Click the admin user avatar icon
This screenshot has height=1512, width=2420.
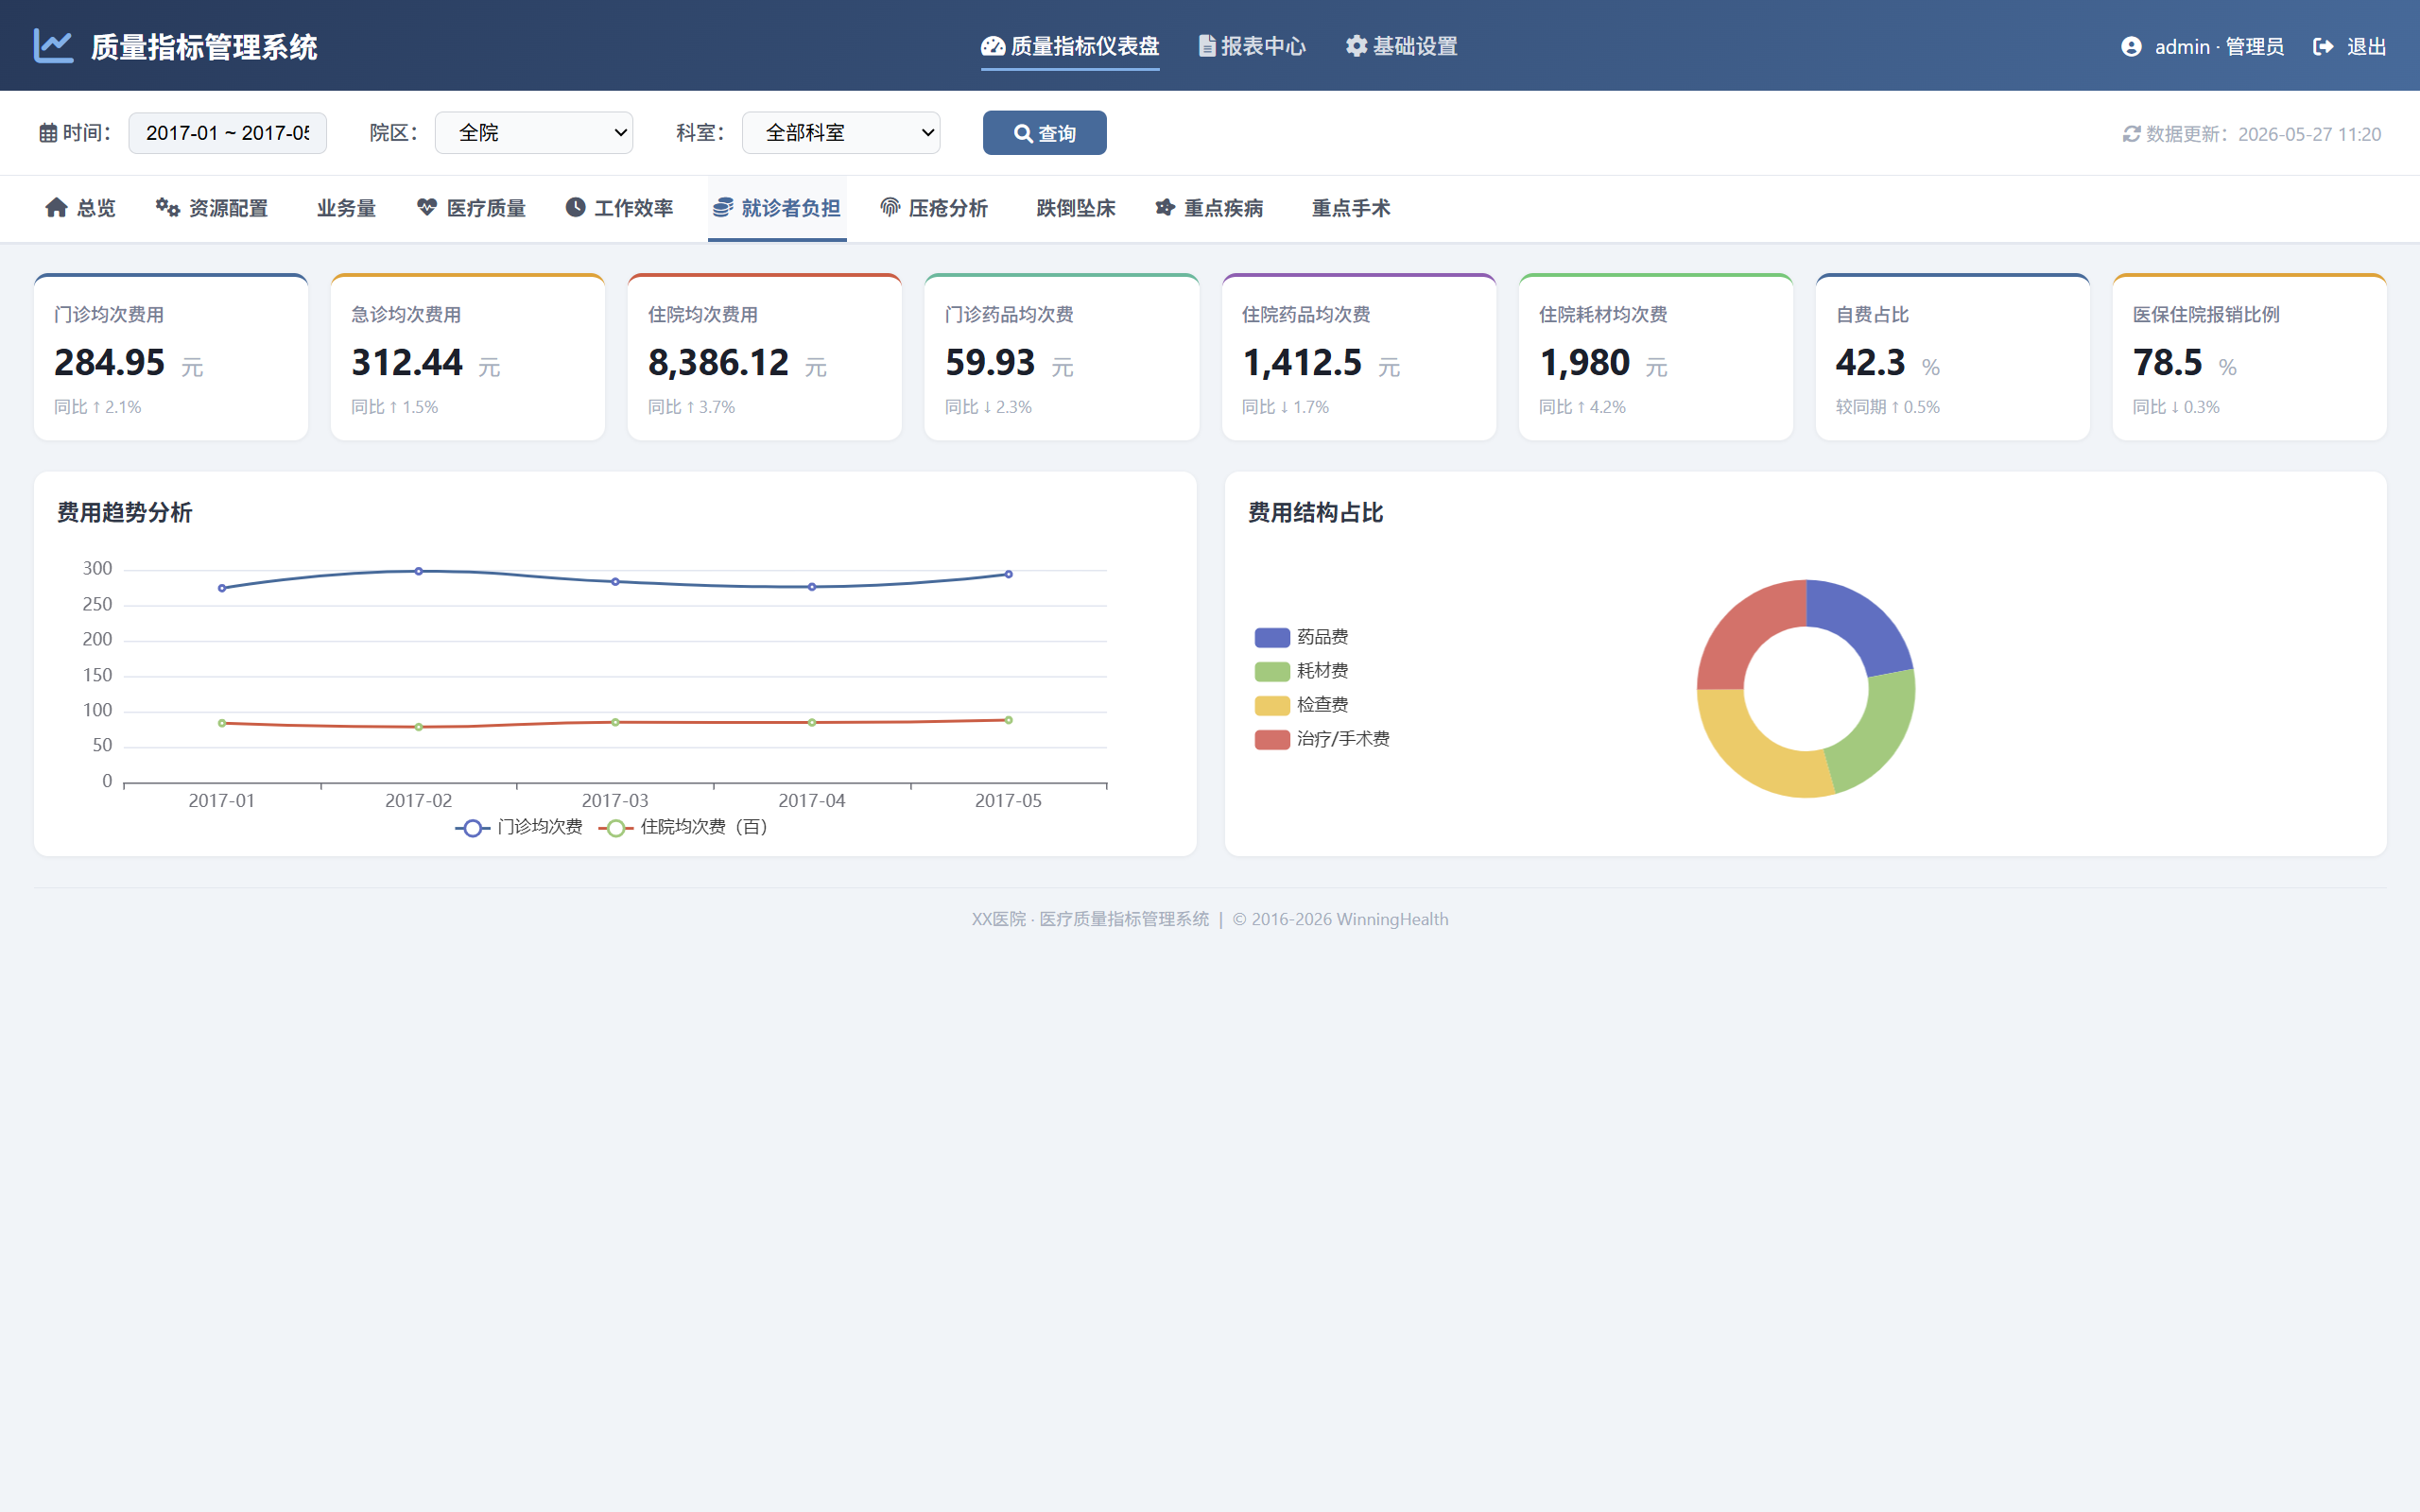tap(2131, 47)
